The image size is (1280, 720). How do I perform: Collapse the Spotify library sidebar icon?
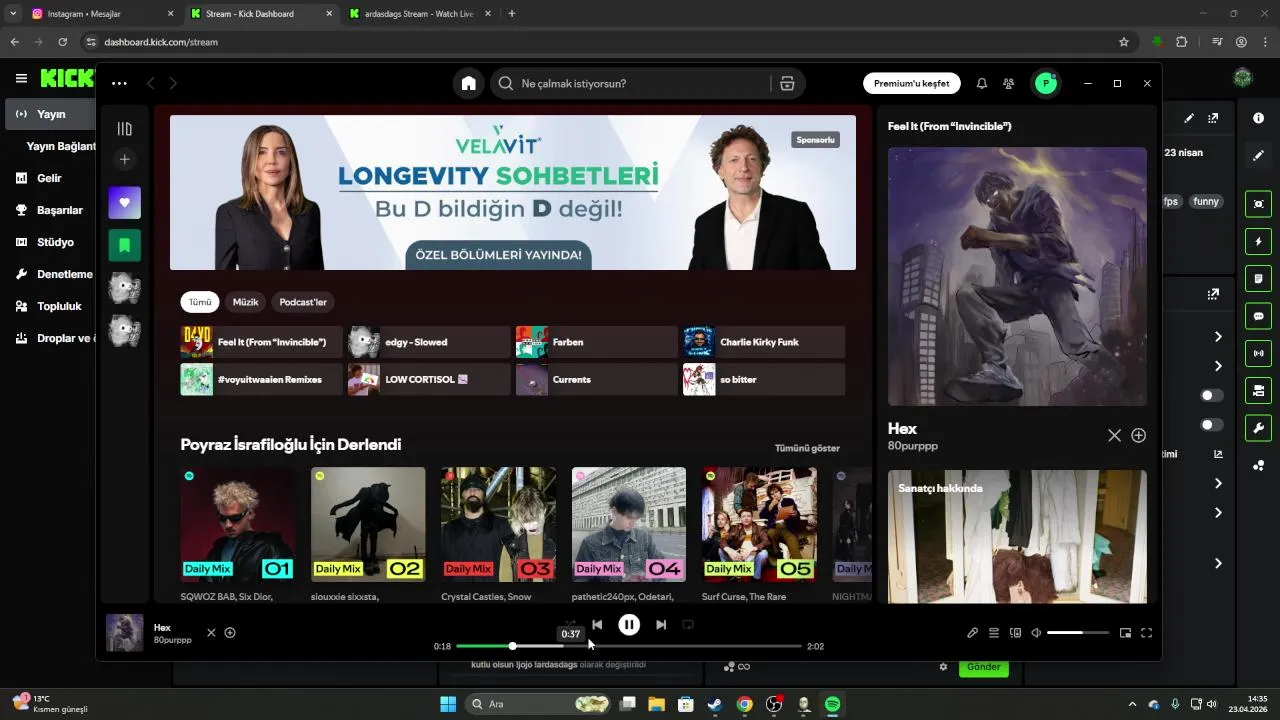(125, 129)
